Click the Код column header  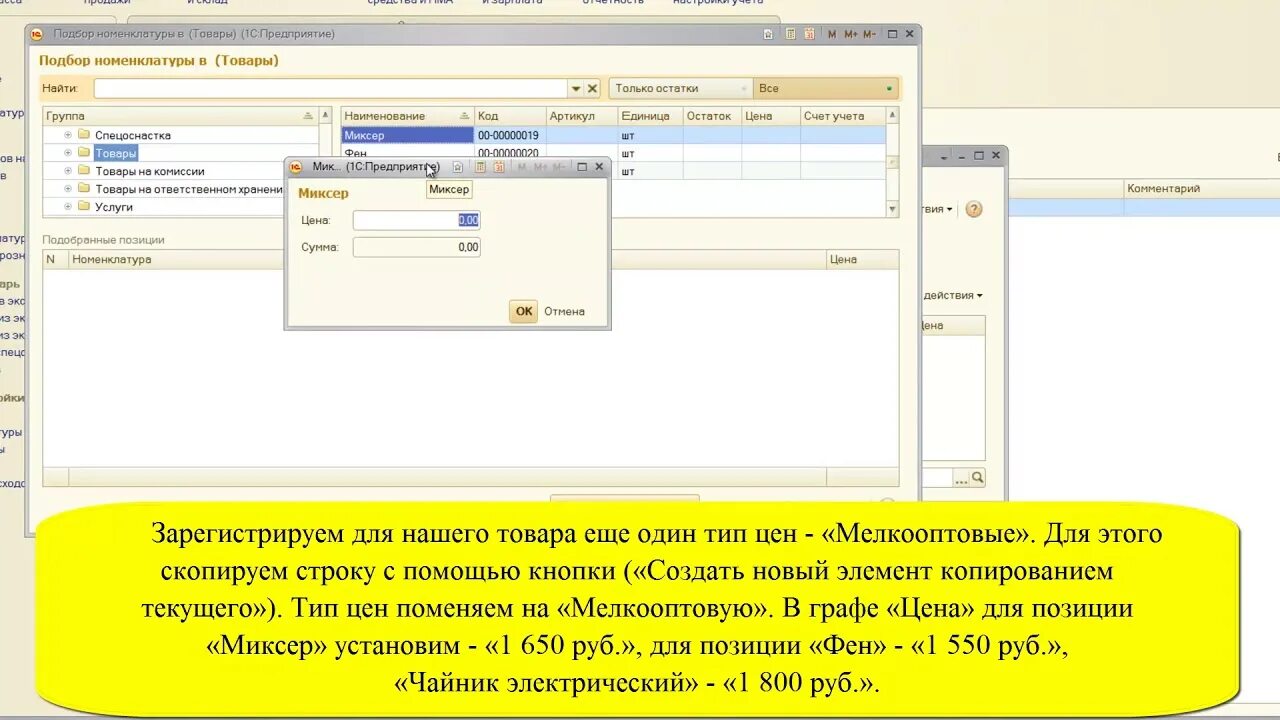tap(510, 116)
